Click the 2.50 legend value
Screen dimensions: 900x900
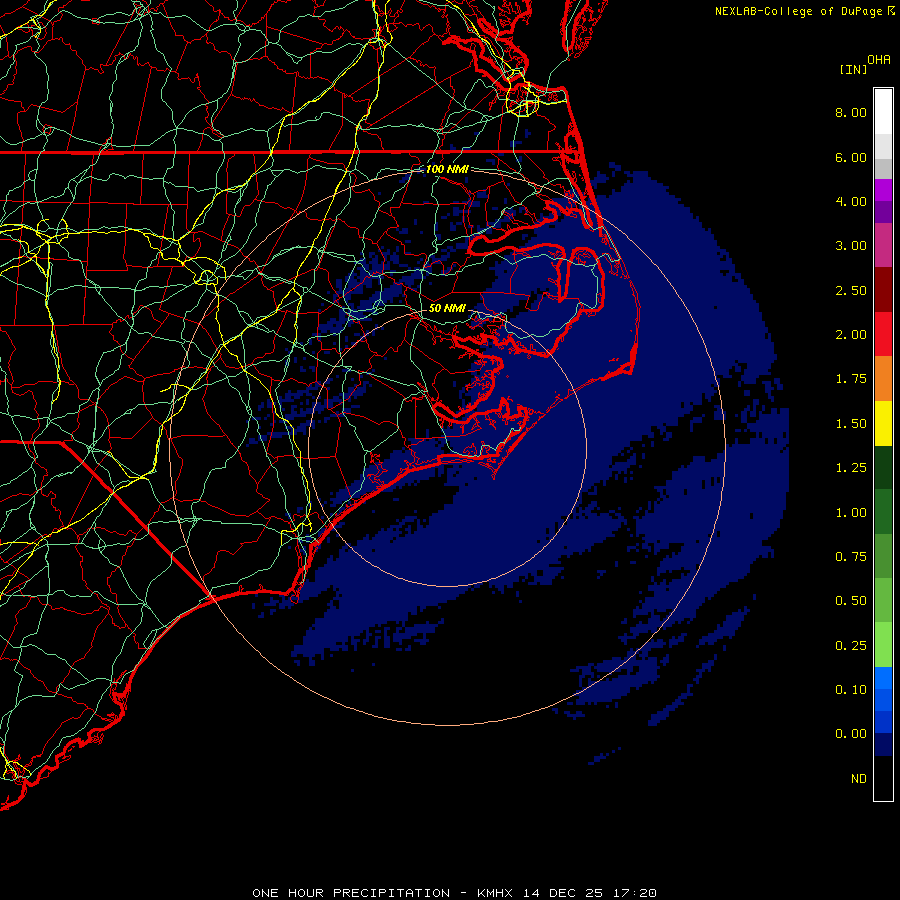pos(851,290)
